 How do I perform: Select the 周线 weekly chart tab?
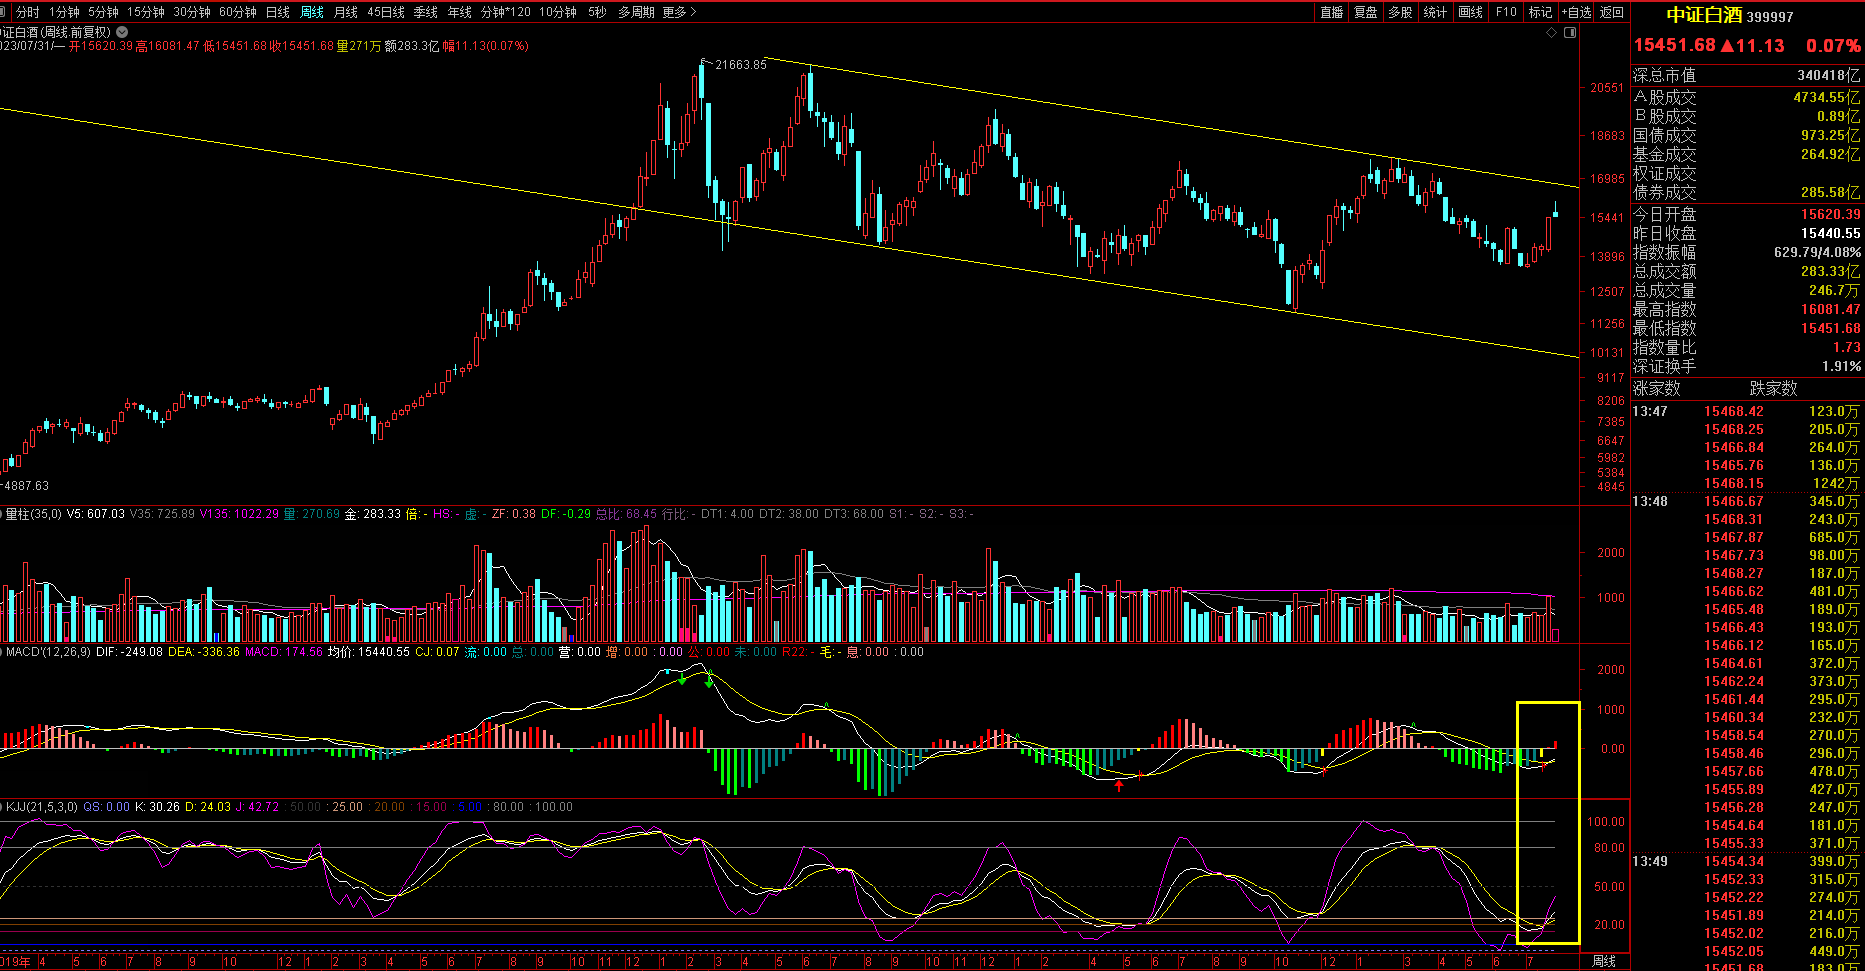point(312,12)
